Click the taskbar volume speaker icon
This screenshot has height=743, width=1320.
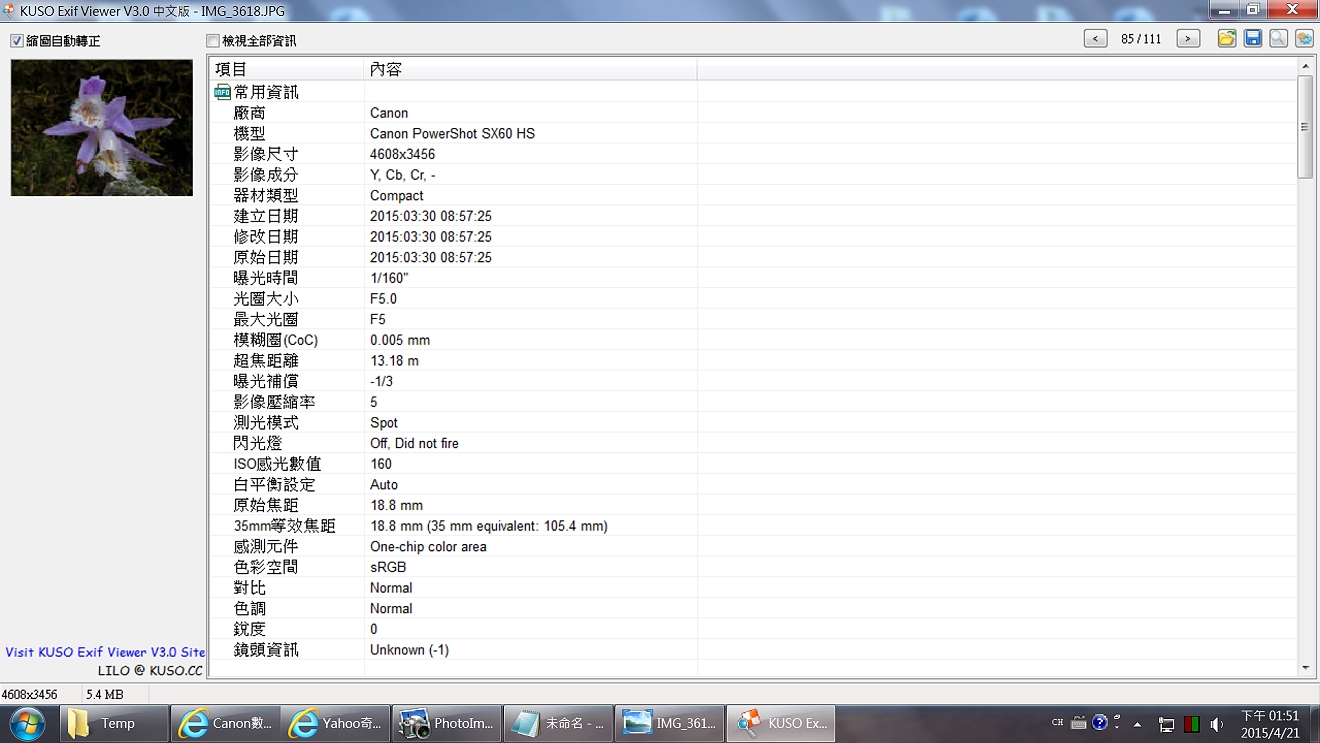point(1217,724)
